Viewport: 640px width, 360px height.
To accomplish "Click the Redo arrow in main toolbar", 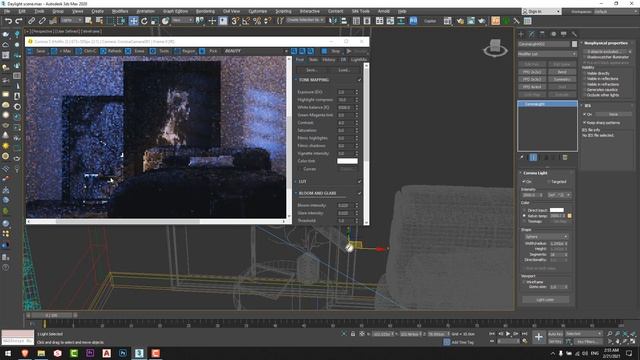I will point(19,21).
